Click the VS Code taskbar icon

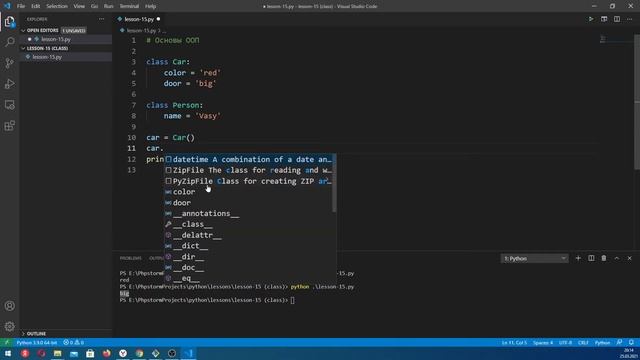pyautogui.click(x=188, y=353)
